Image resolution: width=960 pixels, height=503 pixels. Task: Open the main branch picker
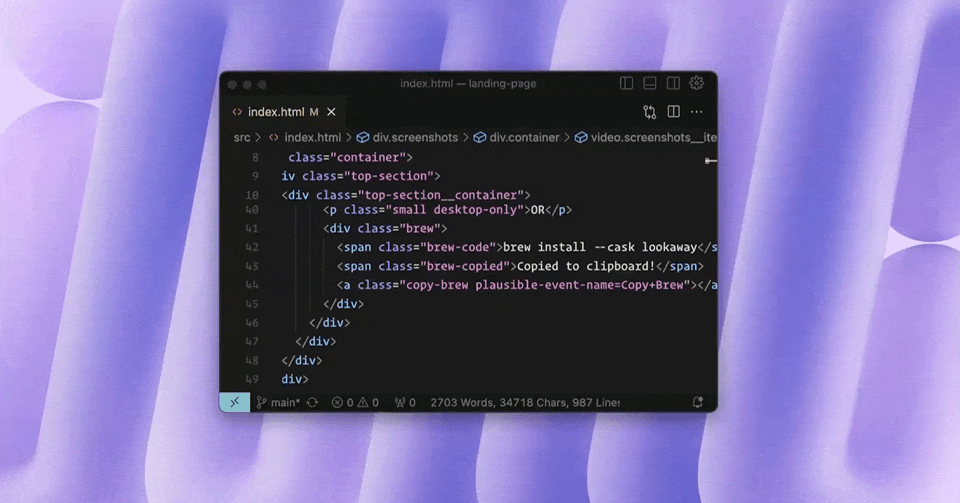click(x=278, y=402)
